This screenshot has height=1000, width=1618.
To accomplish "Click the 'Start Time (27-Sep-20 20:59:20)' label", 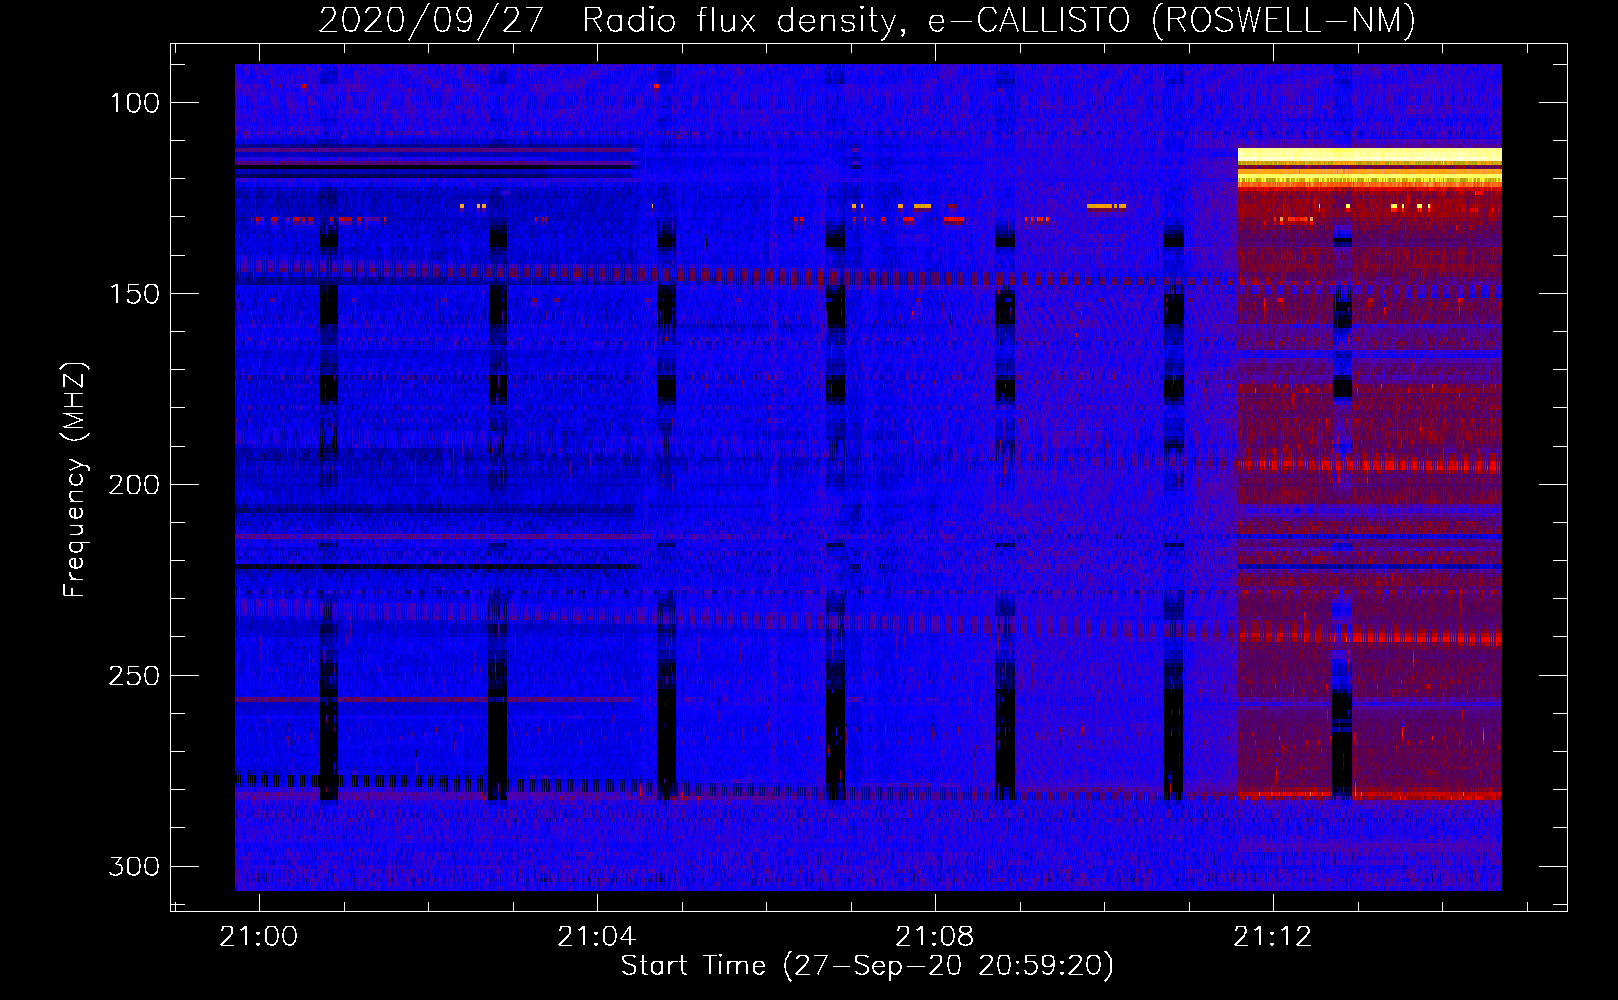I will click(867, 966).
